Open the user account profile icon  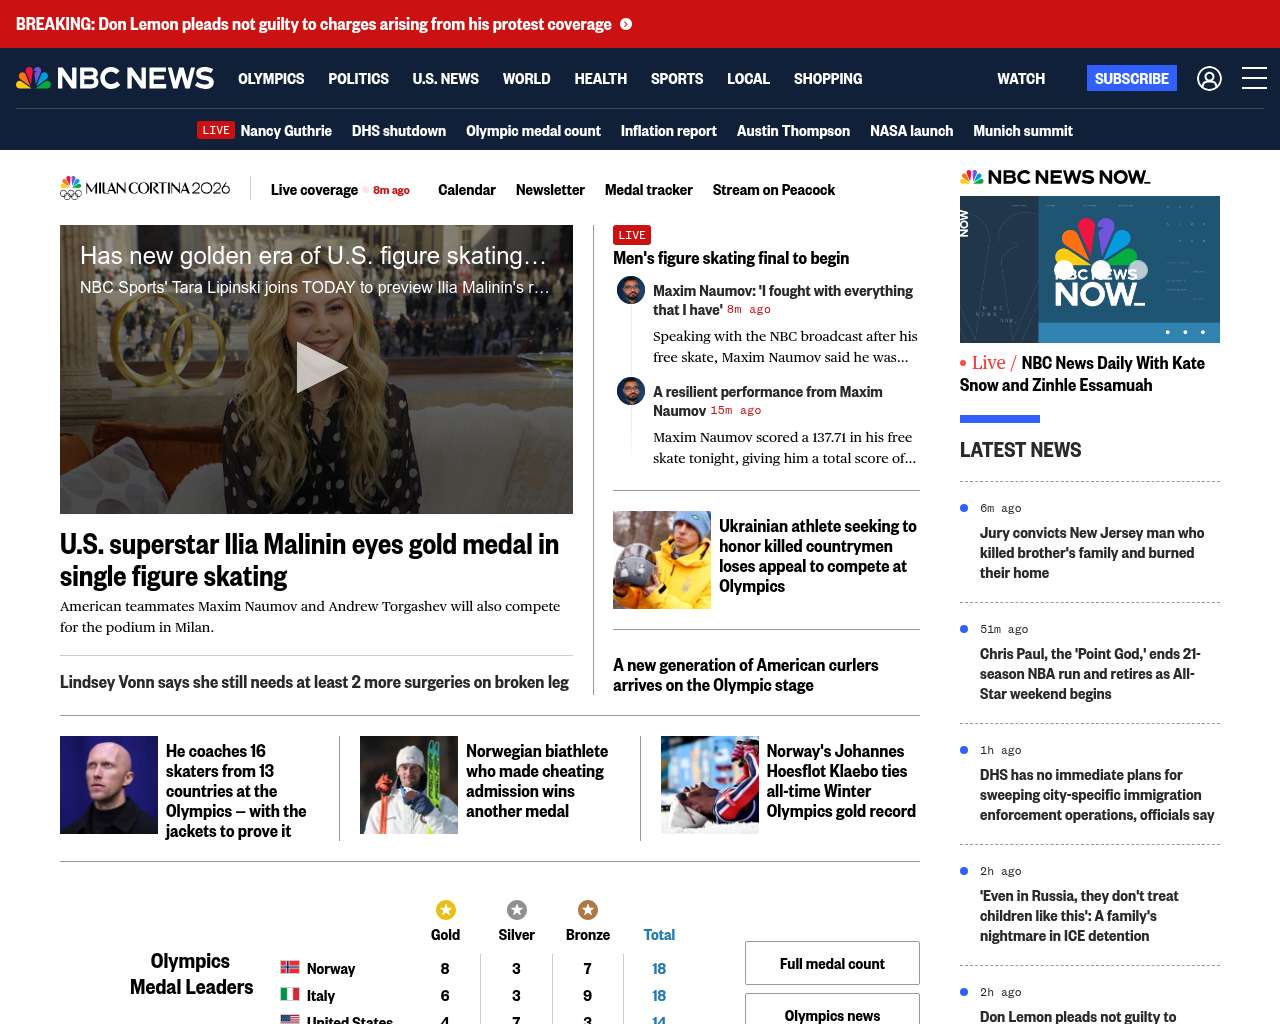pyautogui.click(x=1209, y=78)
